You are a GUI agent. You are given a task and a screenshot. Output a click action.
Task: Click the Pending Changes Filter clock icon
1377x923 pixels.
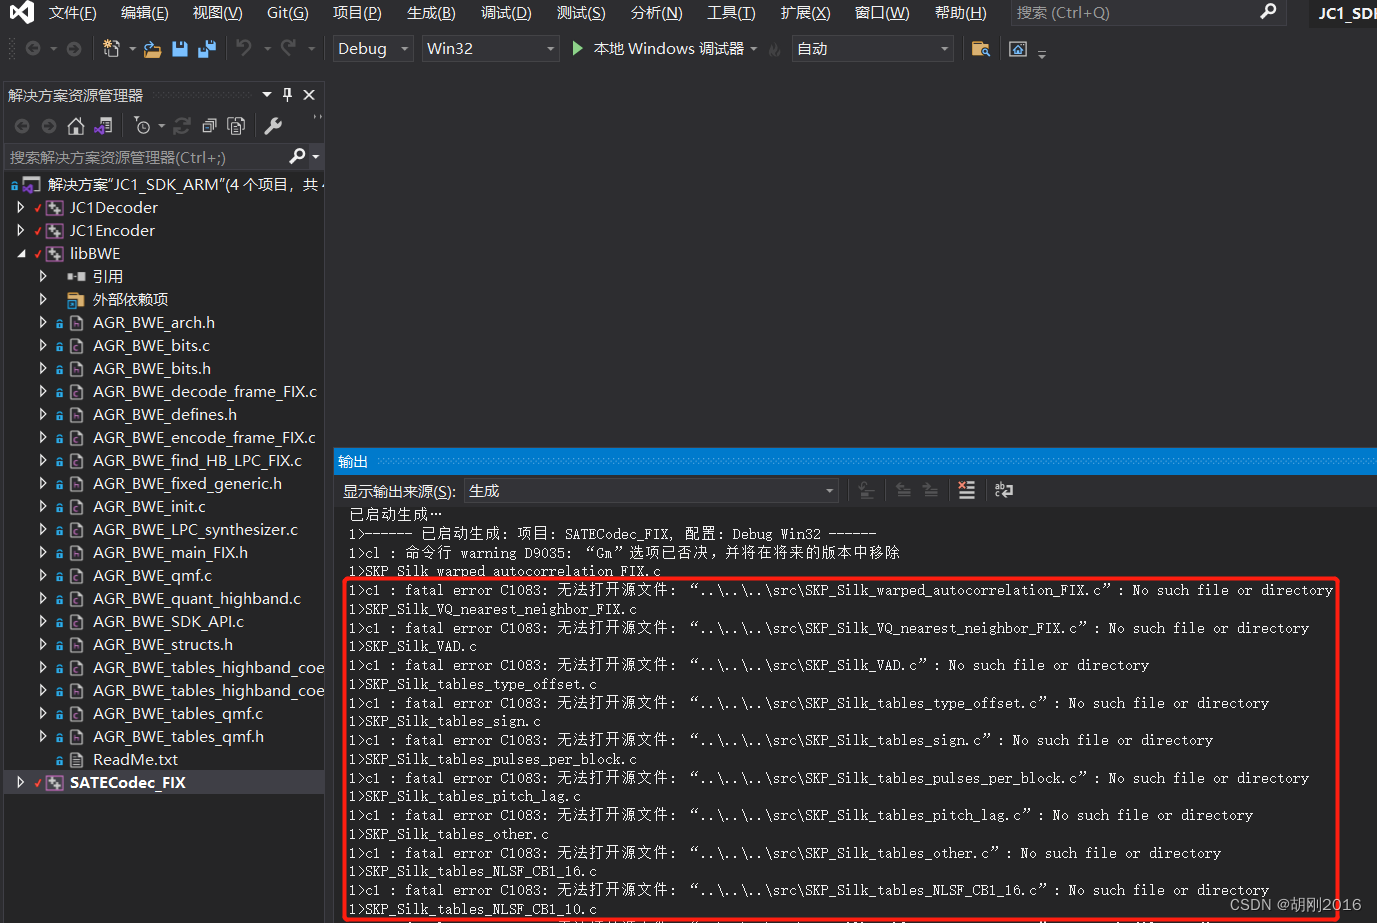tap(142, 126)
